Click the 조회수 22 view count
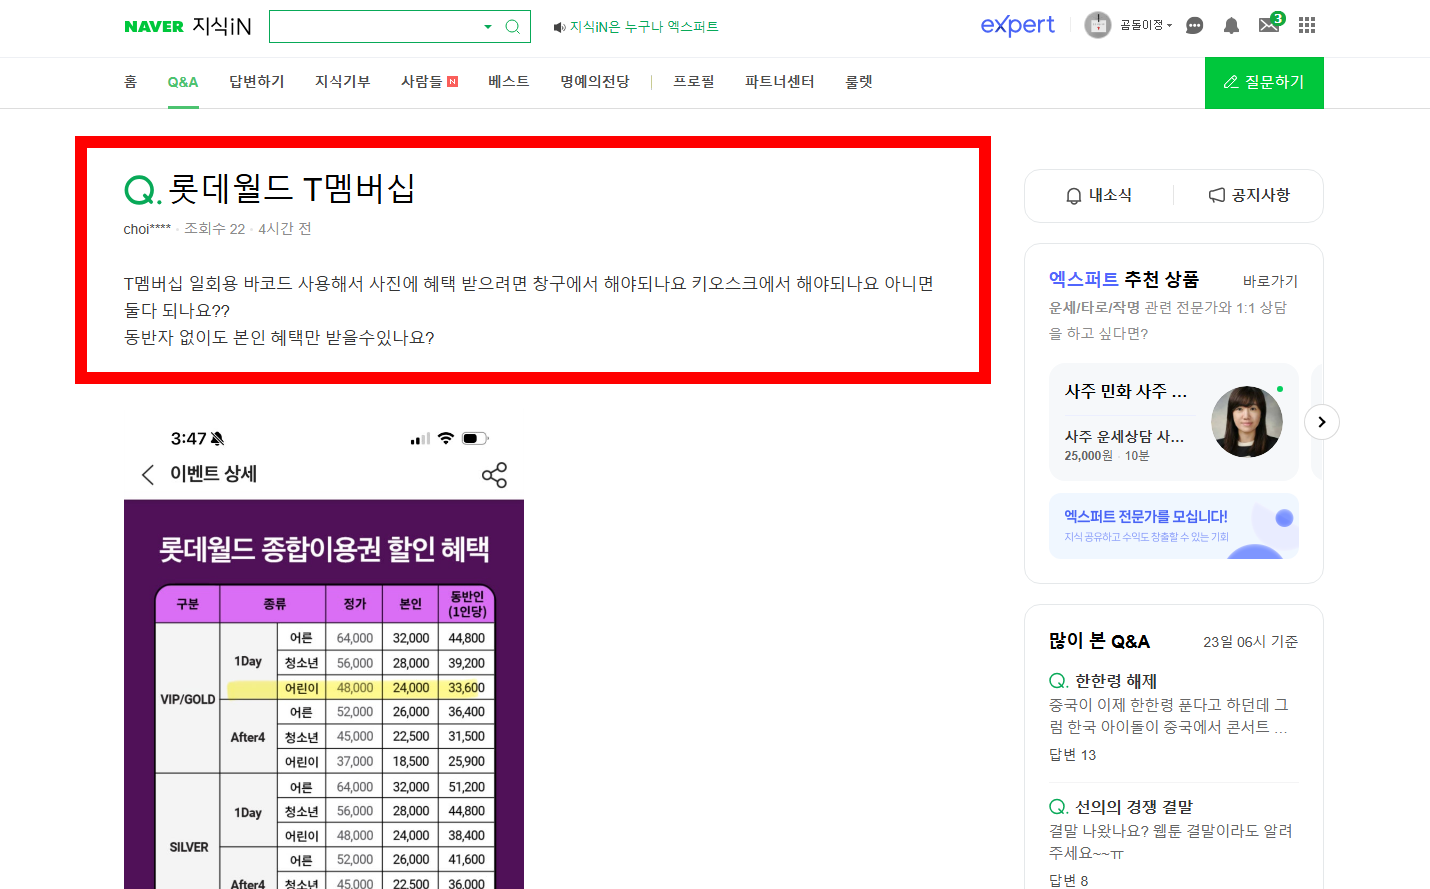Image resolution: width=1430 pixels, height=889 pixels. (x=215, y=229)
